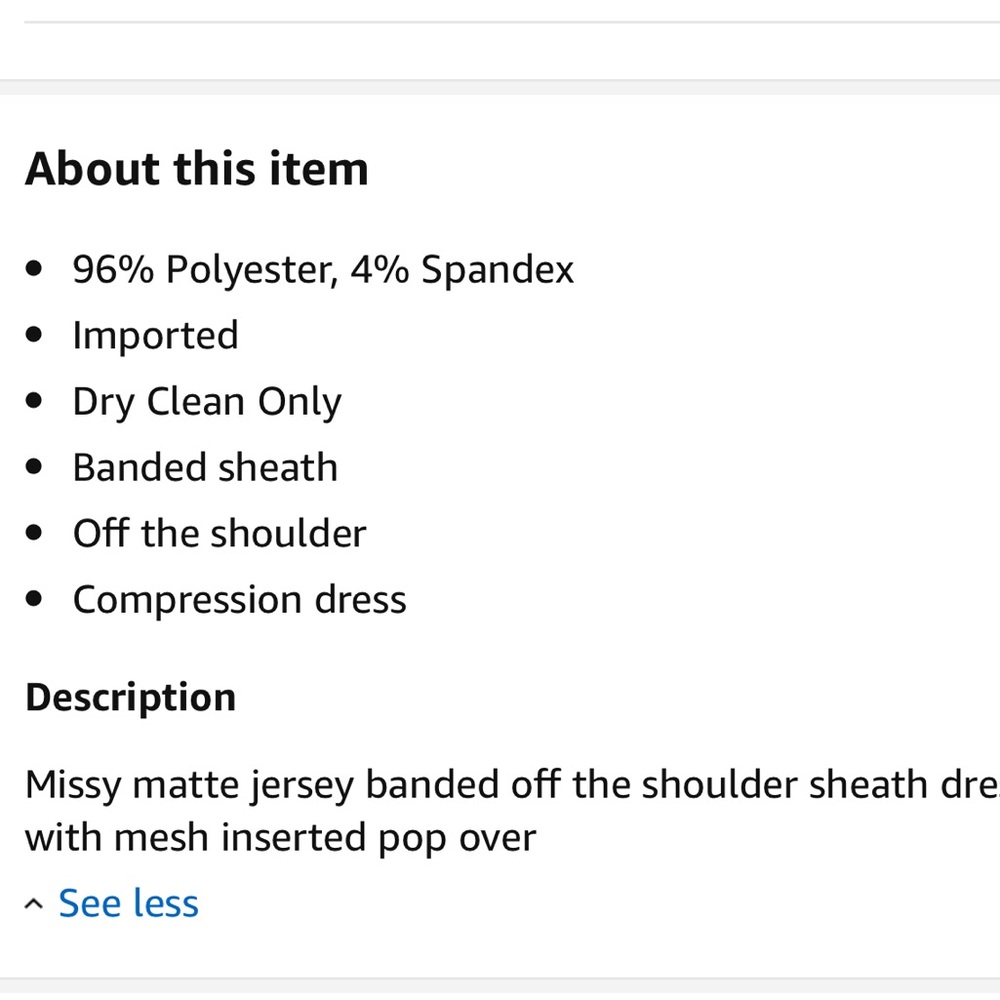1000x1000 pixels.
Task: Collapse description using the up chevron
Action: pos(34,905)
